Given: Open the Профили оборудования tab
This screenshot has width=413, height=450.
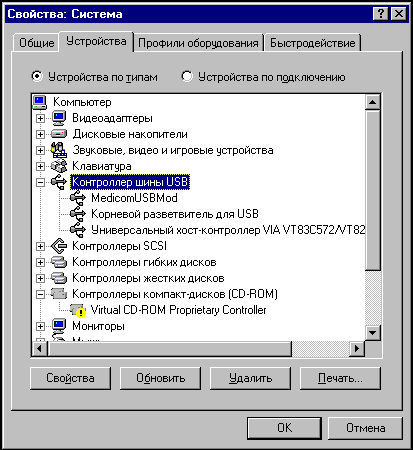Looking at the screenshot, I should pos(198,43).
